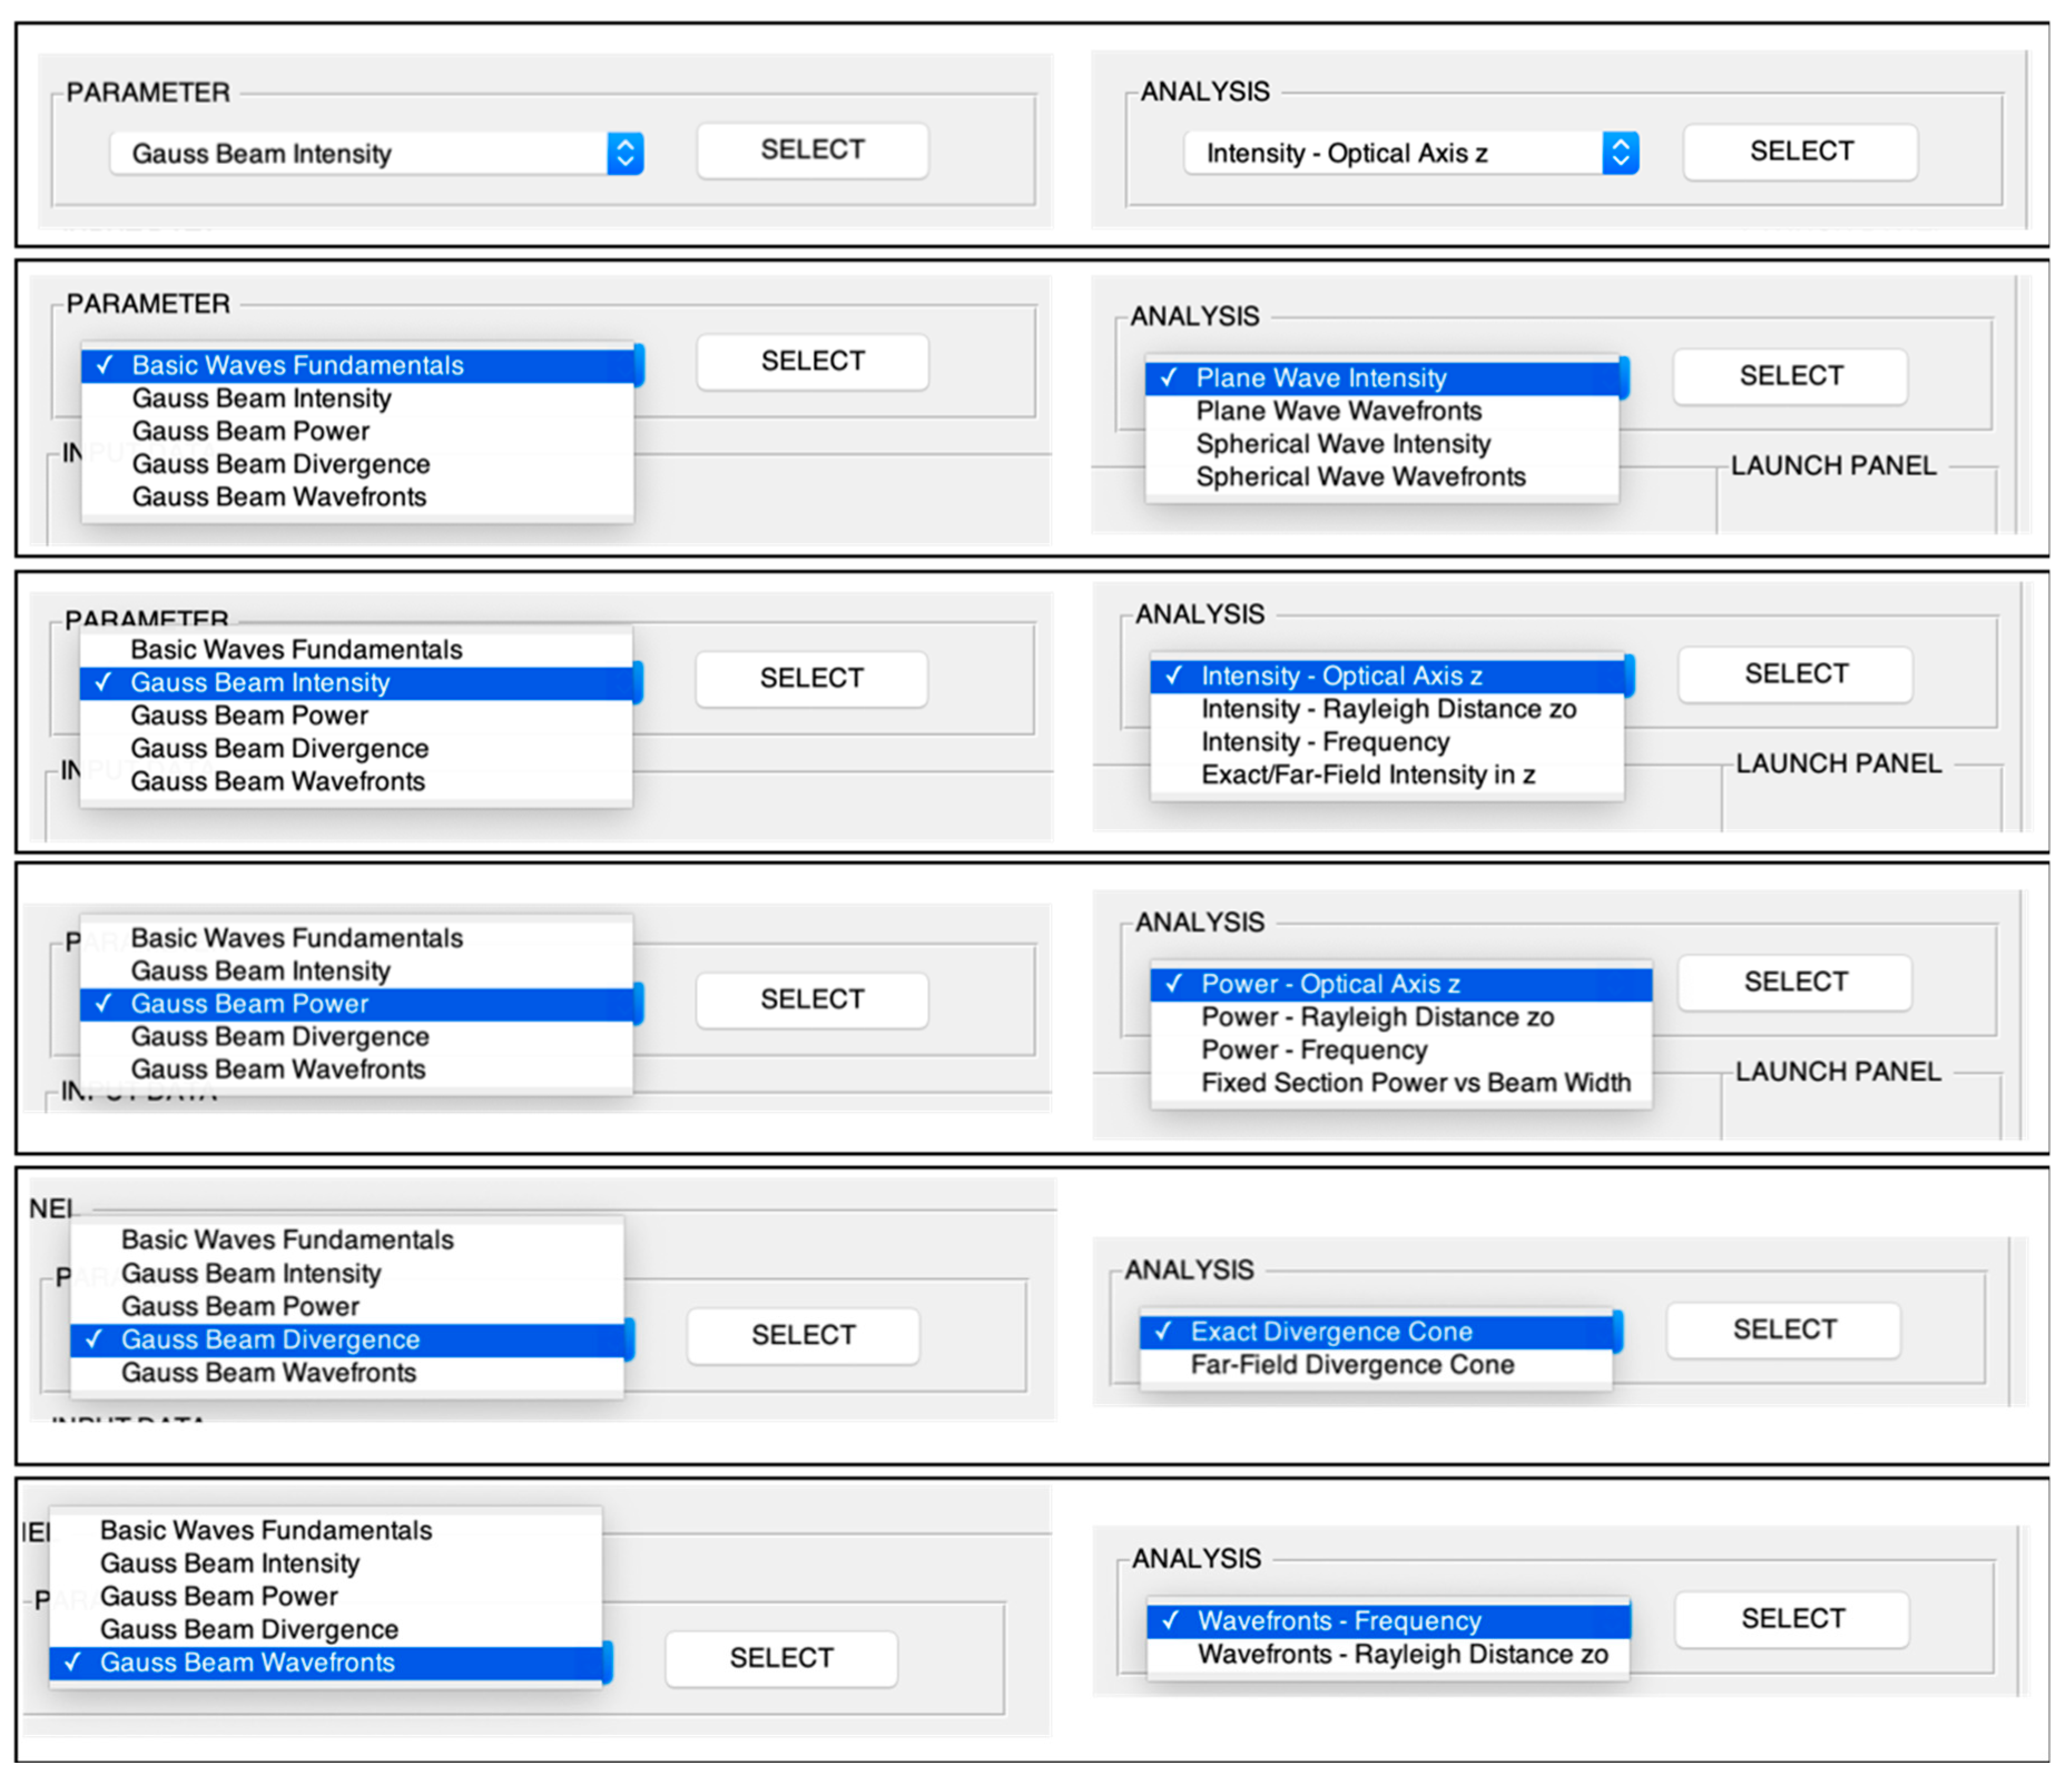
Task: Open the Gauss Beam Intensity parameter dropdown
Action: coord(360,154)
